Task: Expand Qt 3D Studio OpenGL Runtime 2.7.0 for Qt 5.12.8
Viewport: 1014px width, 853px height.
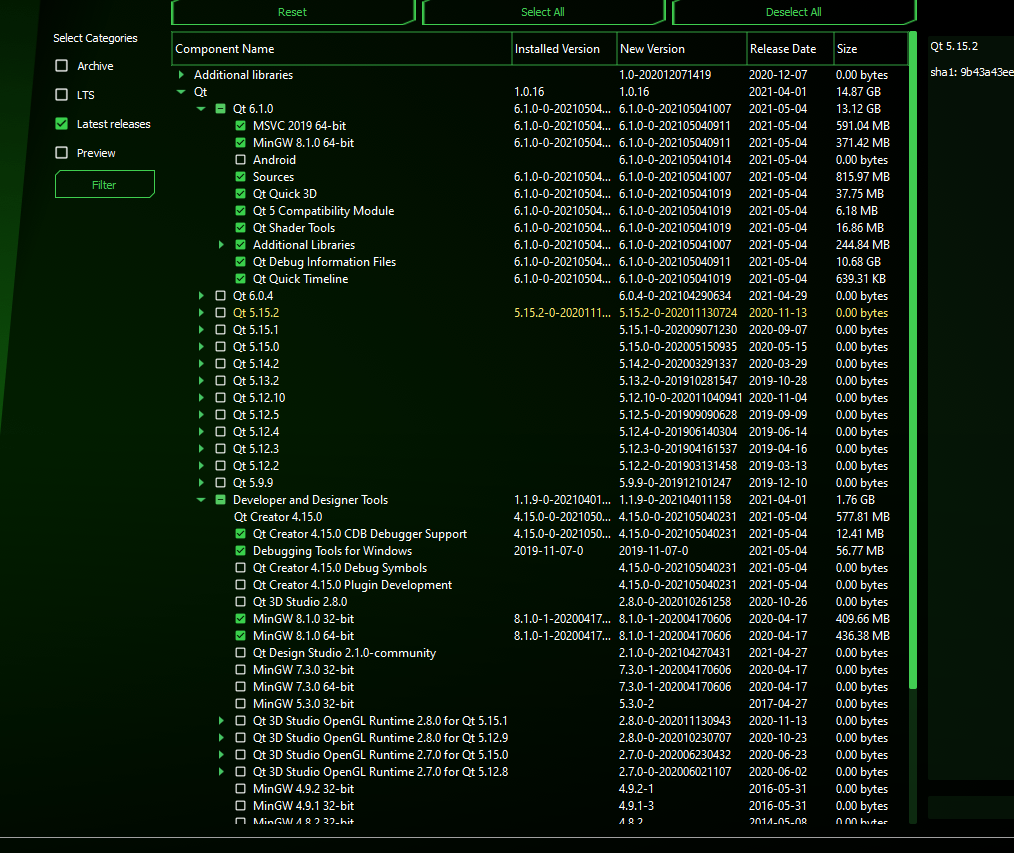Action: pos(221,772)
